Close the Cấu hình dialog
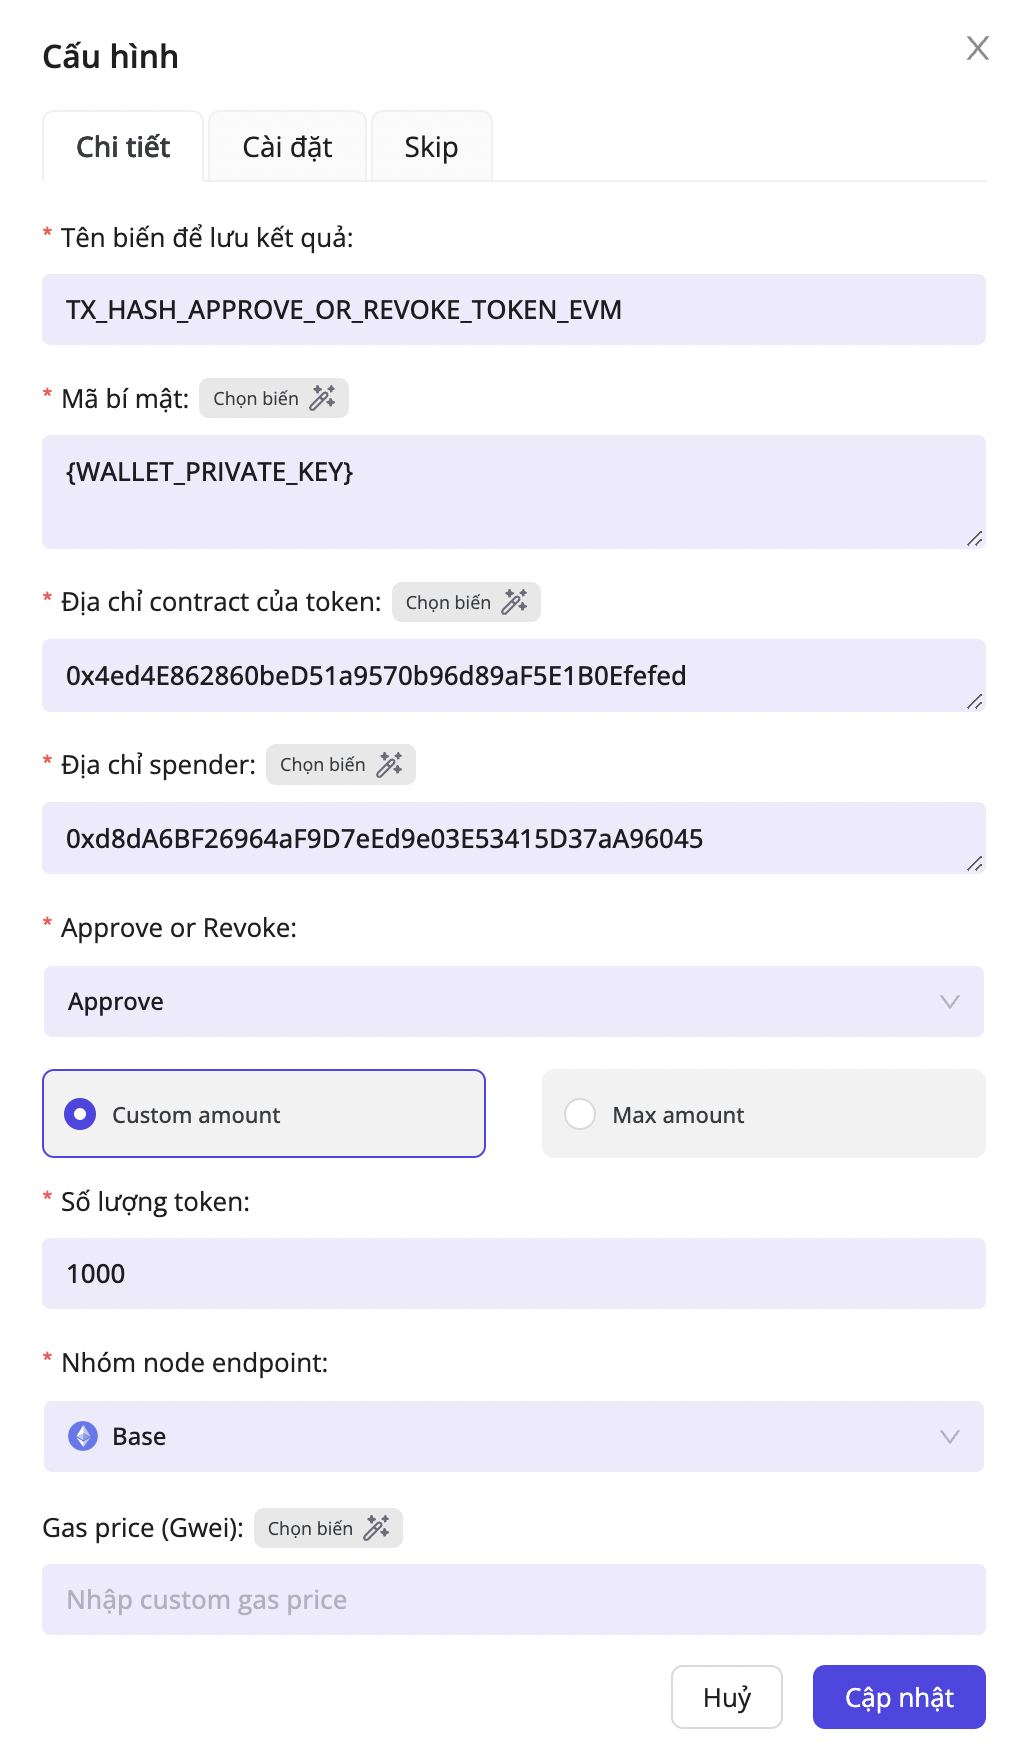1020x1754 pixels. 977,48
